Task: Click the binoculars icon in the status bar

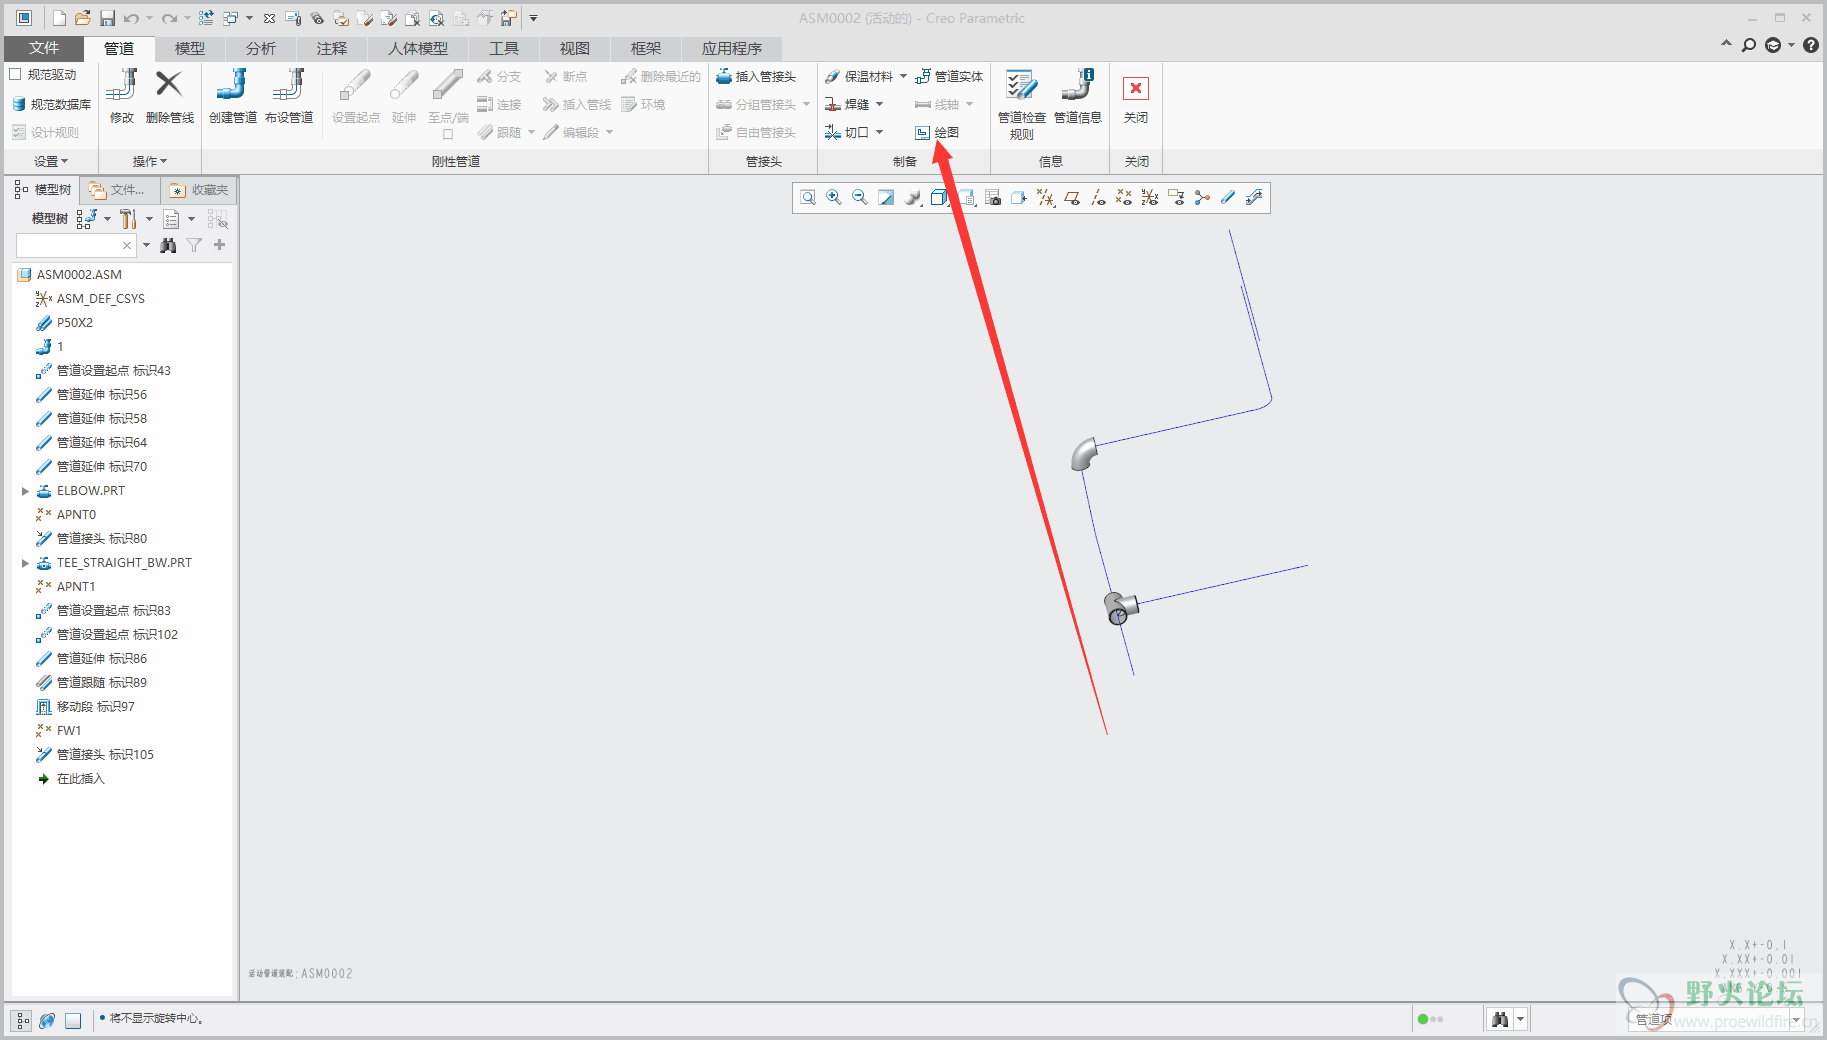Action: (x=1500, y=1019)
